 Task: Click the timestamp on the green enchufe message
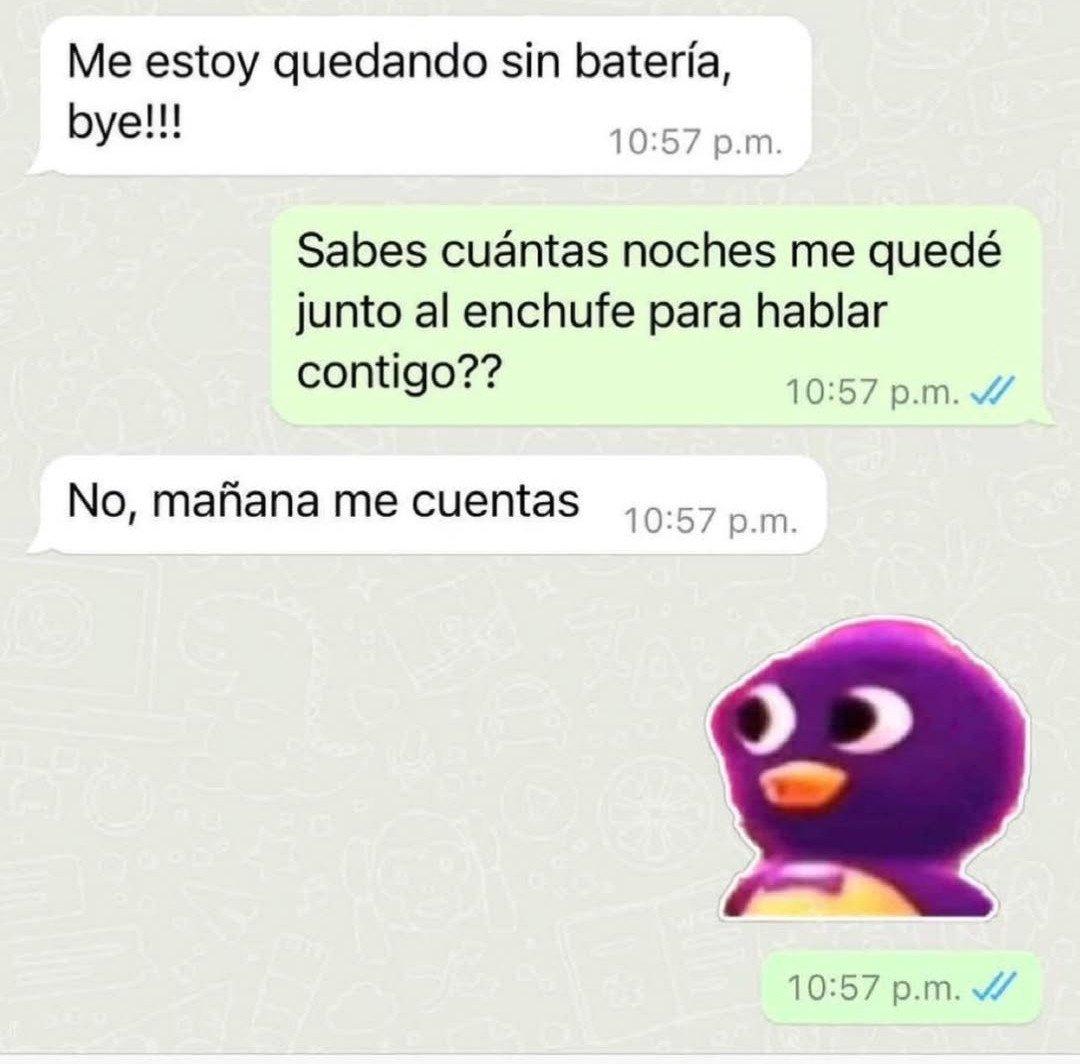[x=872, y=393]
